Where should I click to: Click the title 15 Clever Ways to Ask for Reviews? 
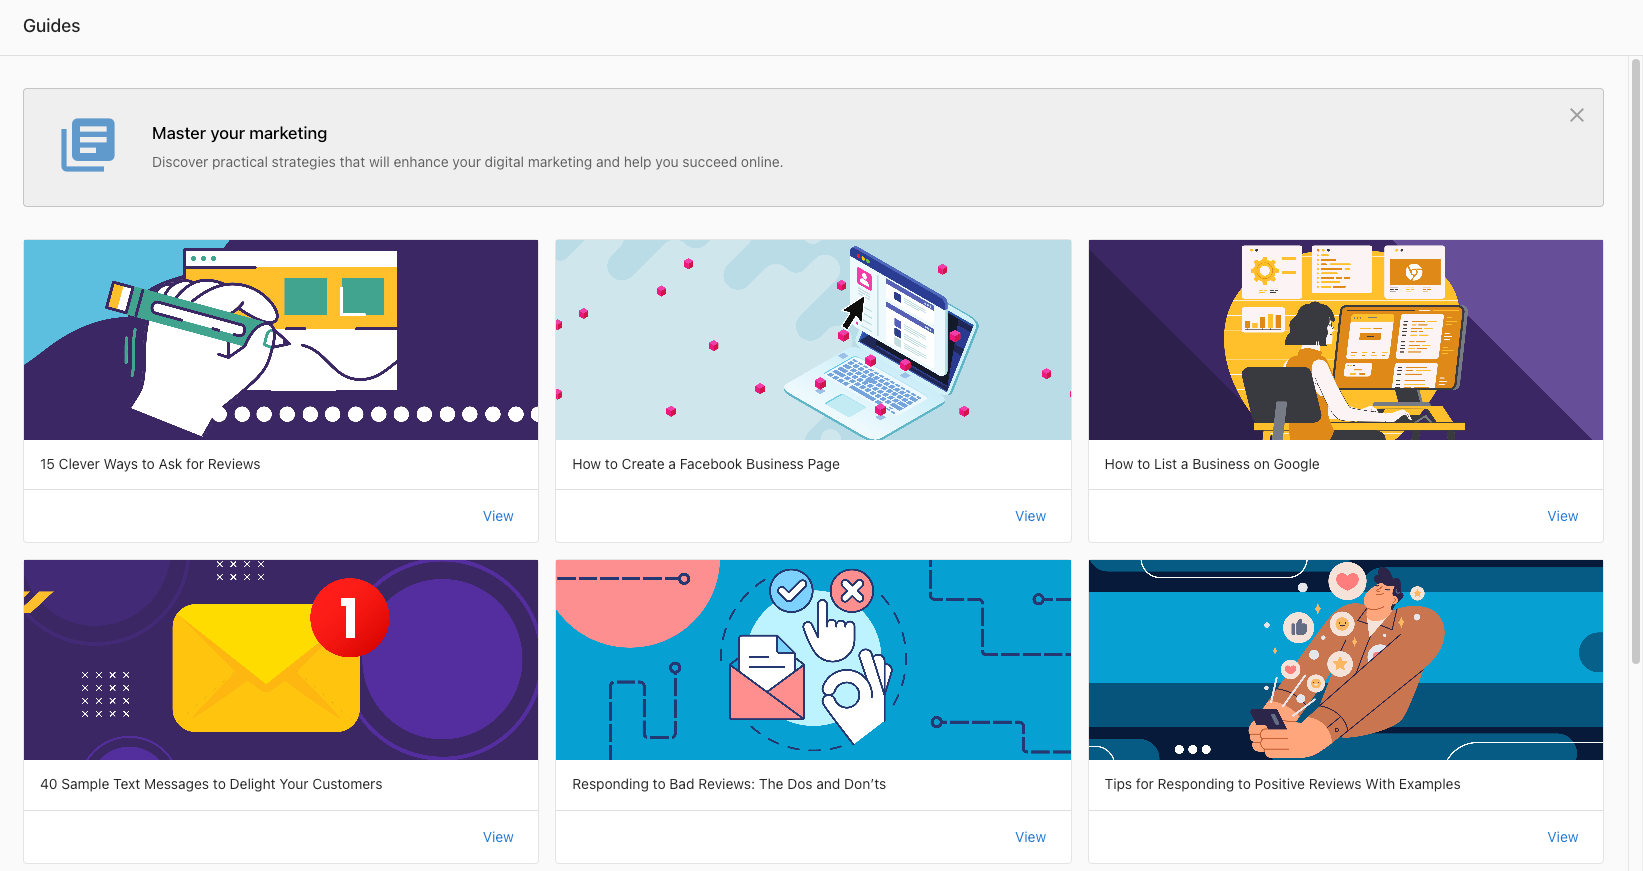pyautogui.click(x=150, y=464)
